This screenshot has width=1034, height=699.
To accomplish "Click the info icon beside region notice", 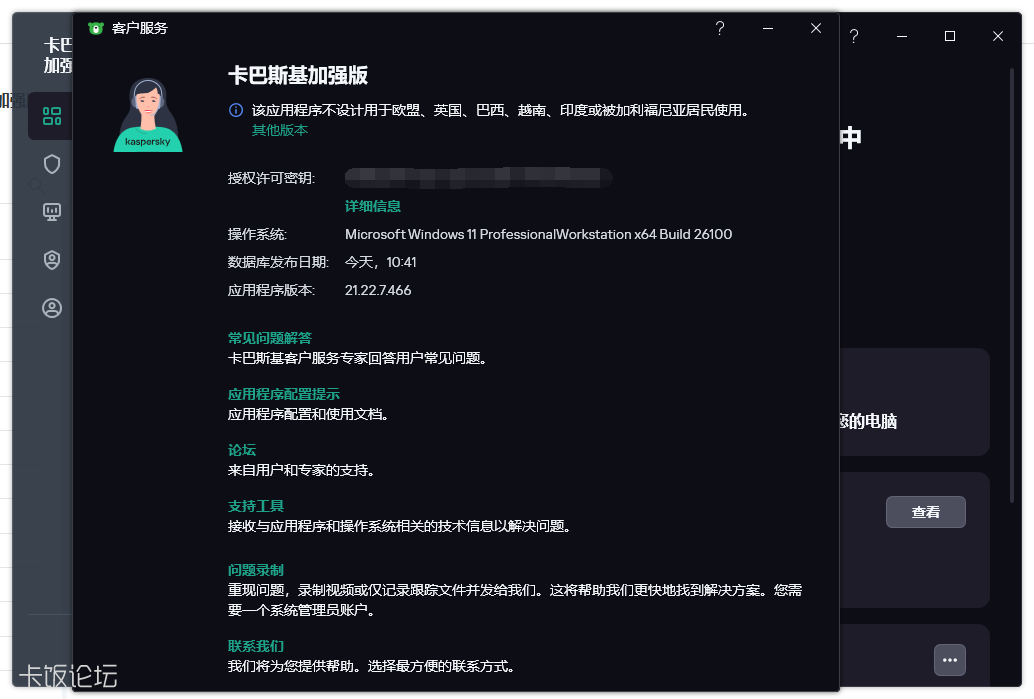I will (235, 110).
